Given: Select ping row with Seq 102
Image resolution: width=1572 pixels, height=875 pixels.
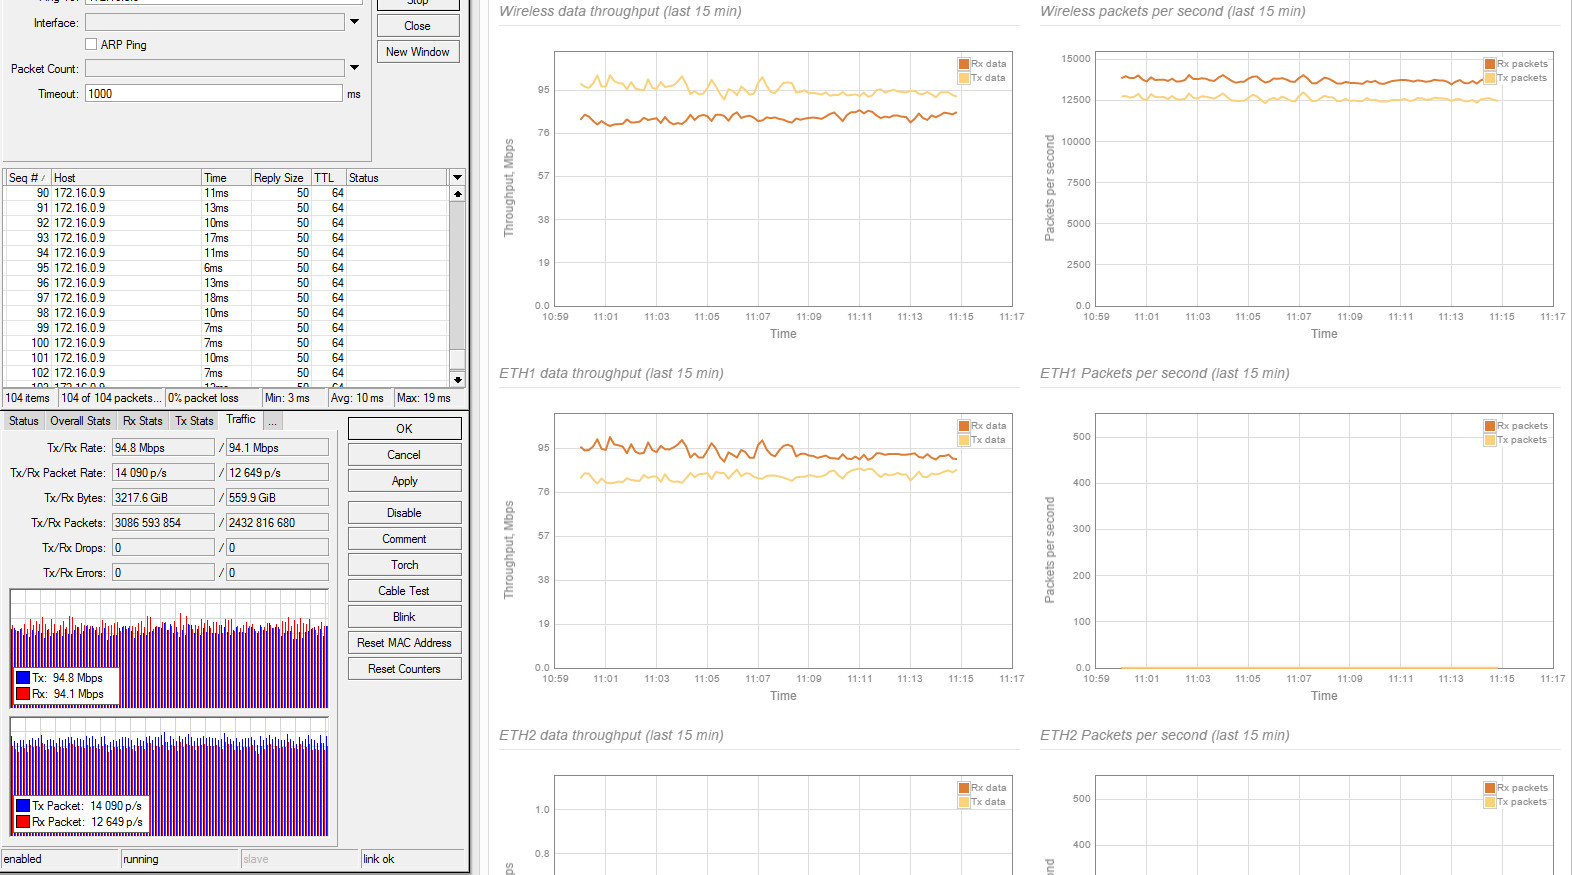Looking at the screenshot, I should pos(226,373).
